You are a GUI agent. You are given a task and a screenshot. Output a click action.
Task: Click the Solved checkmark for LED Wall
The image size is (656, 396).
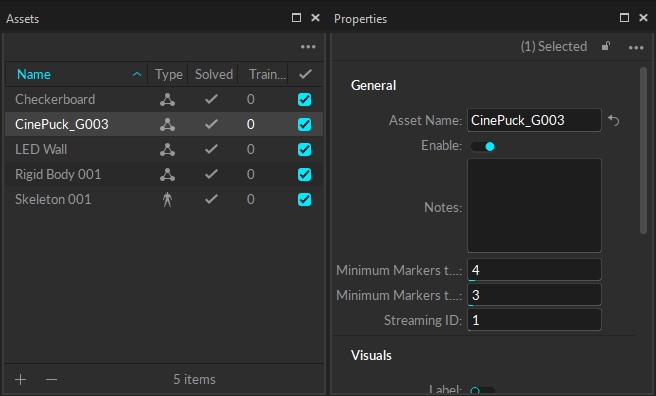[211, 149]
